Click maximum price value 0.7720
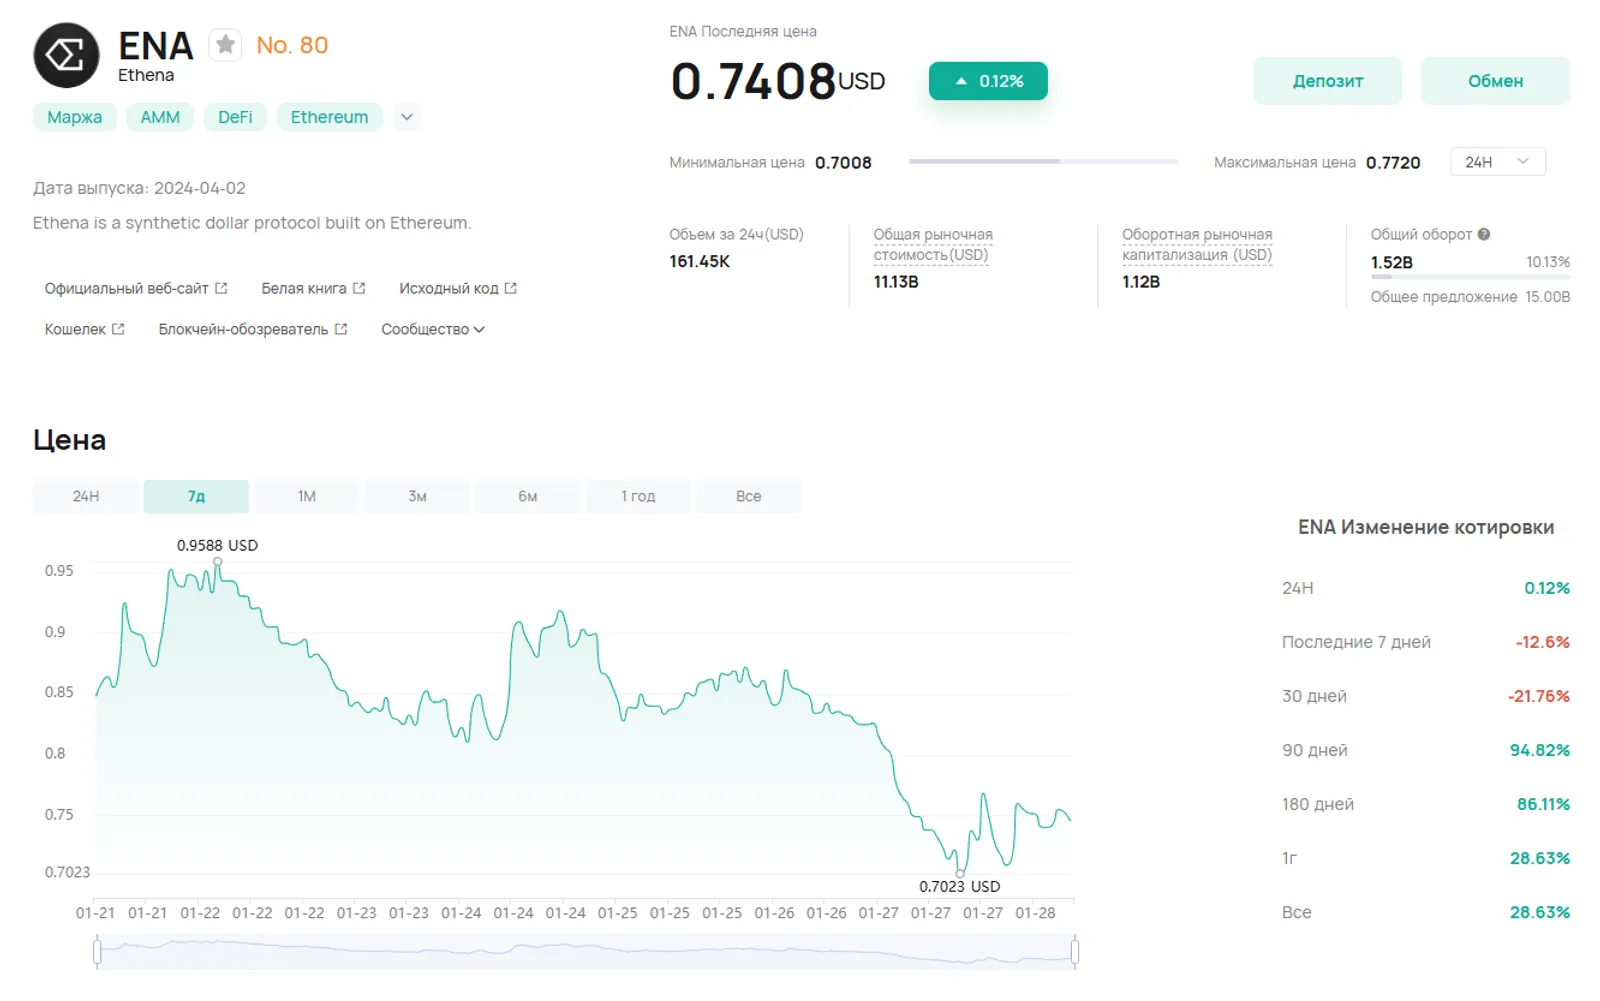The height and width of the screenshot is (1001, 1600). [1393, 162]
